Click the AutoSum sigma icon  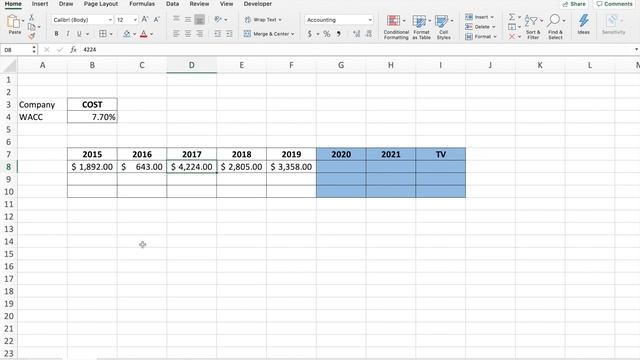(x=511, y=17)
